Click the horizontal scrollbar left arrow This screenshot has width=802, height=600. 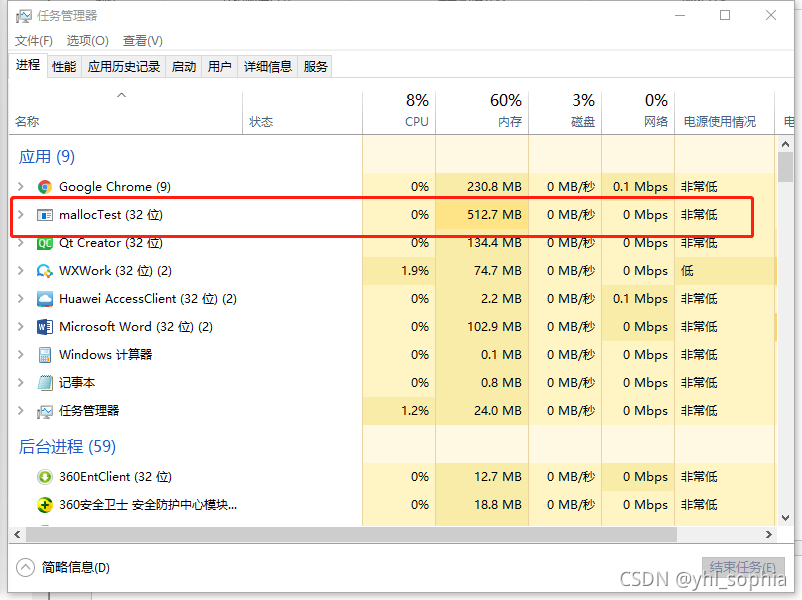(17, 535)
